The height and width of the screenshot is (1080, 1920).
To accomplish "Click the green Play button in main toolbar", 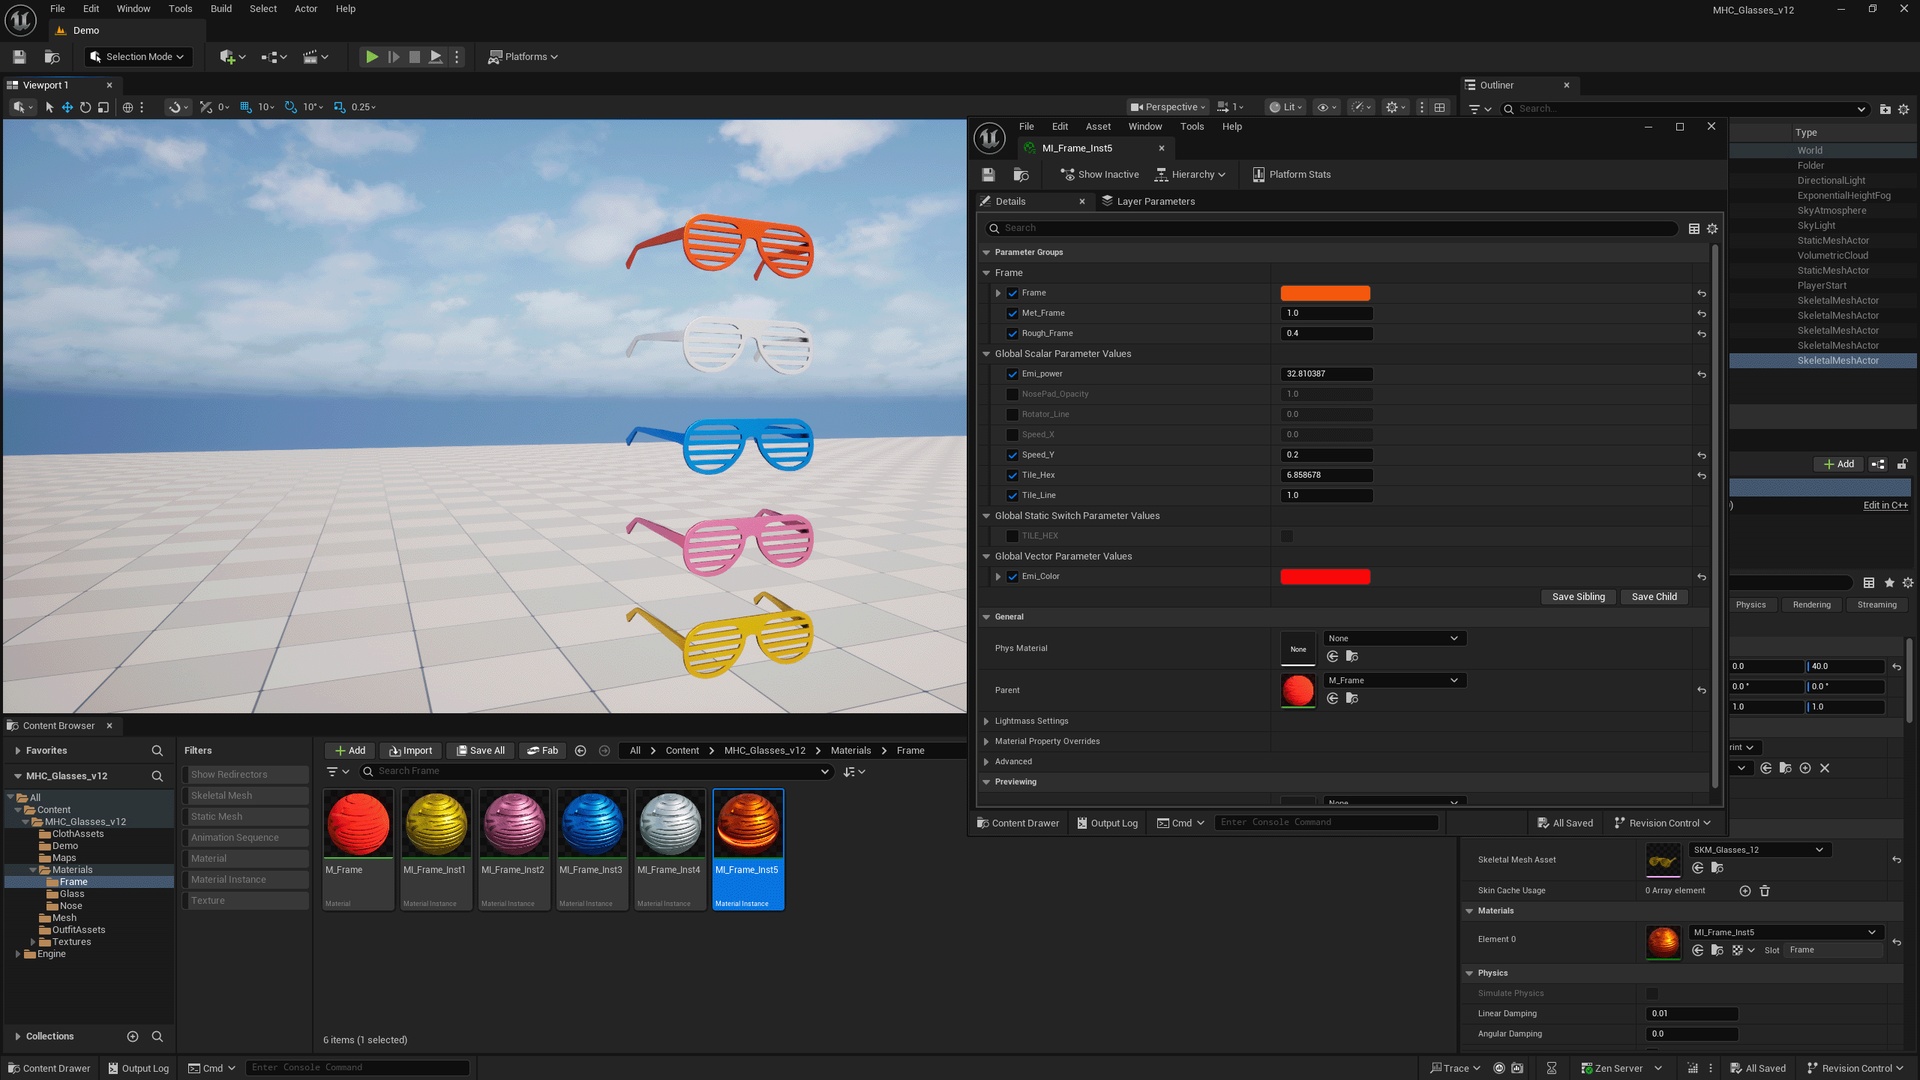I will click(x=371, y=57).
